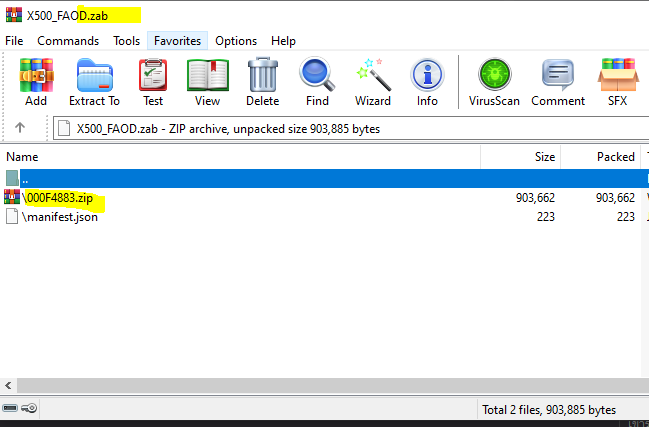Click the Delete trash can icon

[262, 74]
